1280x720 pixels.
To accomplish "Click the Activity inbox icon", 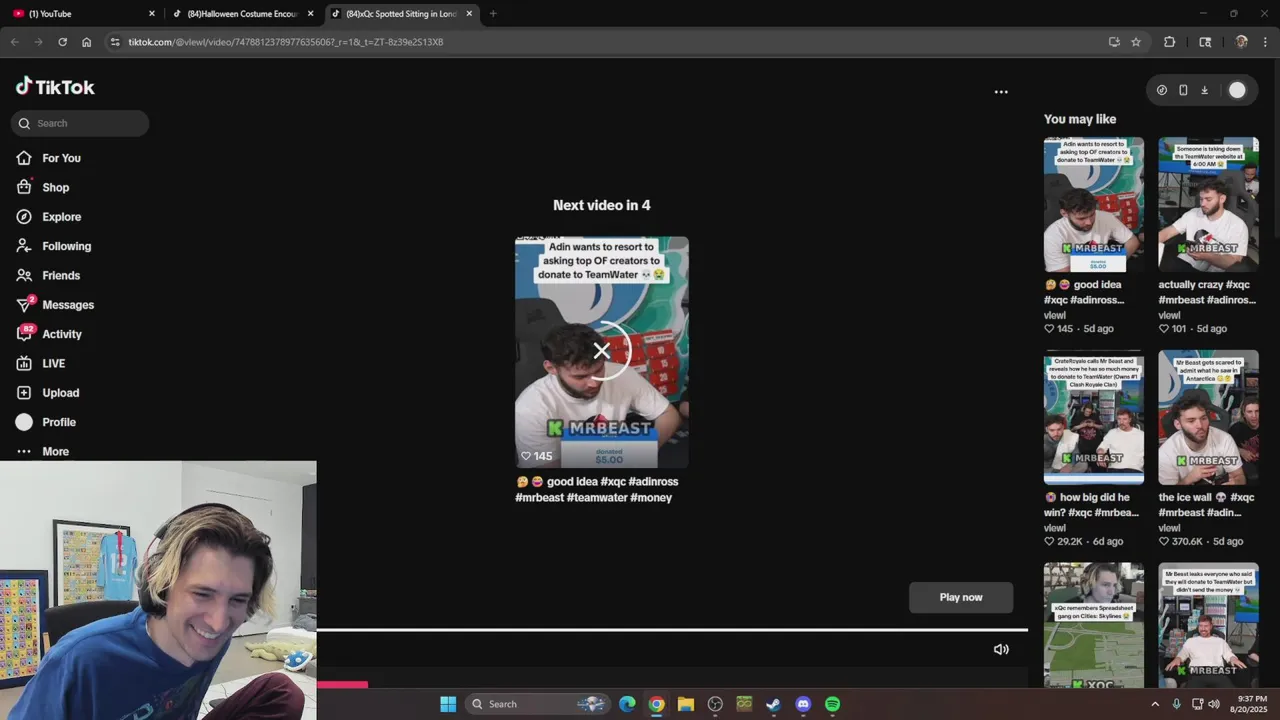I will pyautogui.click(x=24, y=334).
